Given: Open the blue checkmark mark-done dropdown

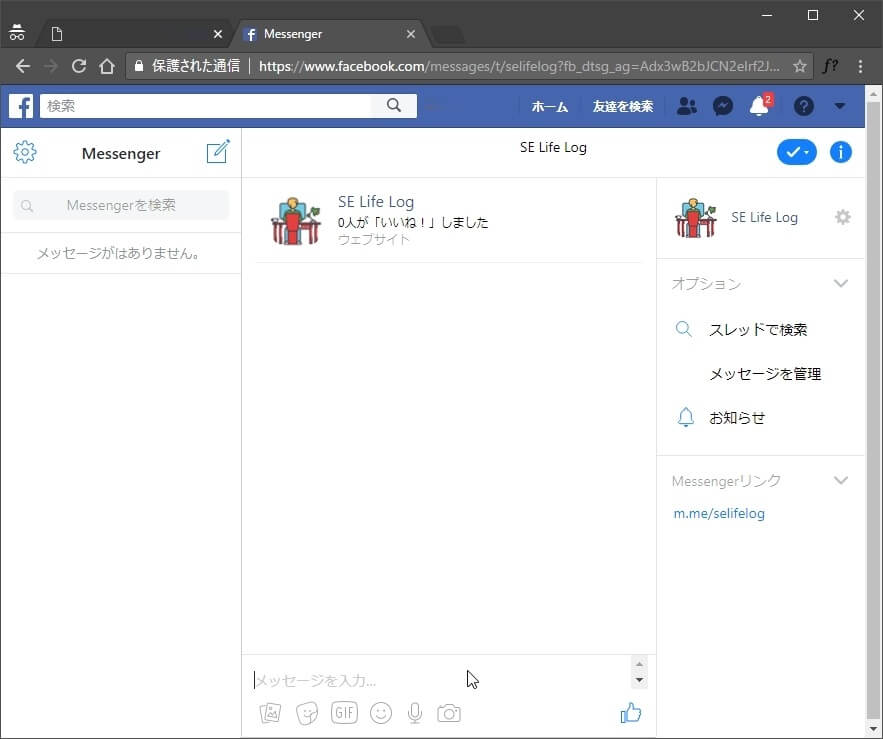Looking at the screenshot, I should (797, 152).
